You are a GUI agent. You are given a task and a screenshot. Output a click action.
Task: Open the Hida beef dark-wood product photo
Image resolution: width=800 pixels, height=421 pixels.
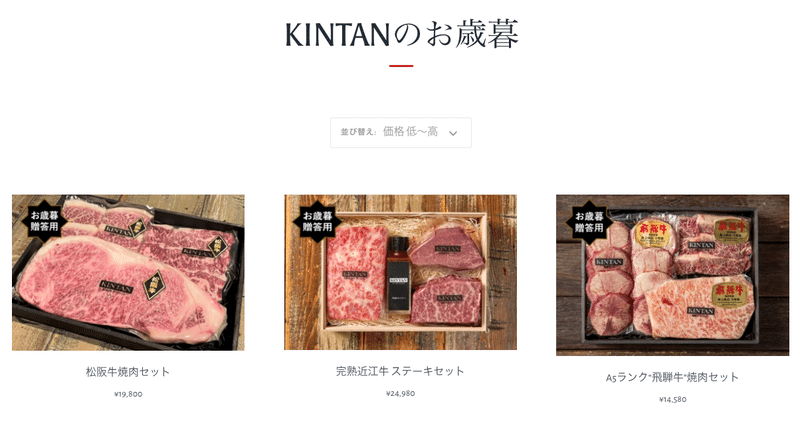(672, 275)
